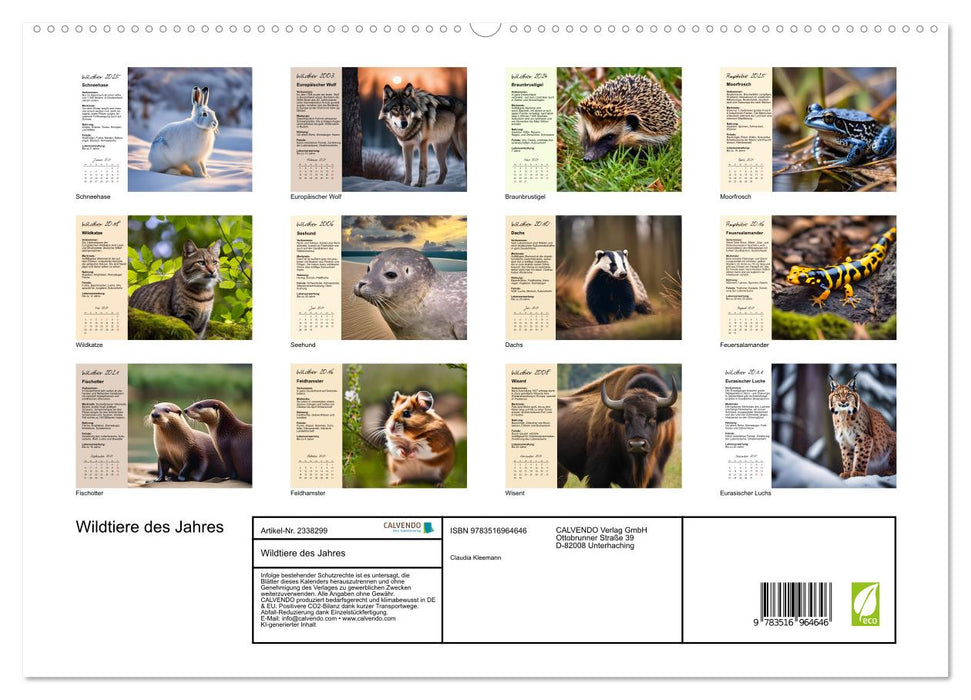Click "Wildtiere des Jahres" in info box
This screenshot has width=971, height=700.
pyautogui.click(x=303, y=553)
